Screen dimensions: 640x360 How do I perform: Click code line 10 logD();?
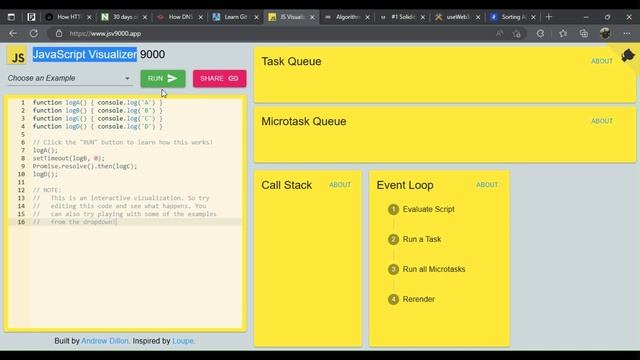click(45, 174)
